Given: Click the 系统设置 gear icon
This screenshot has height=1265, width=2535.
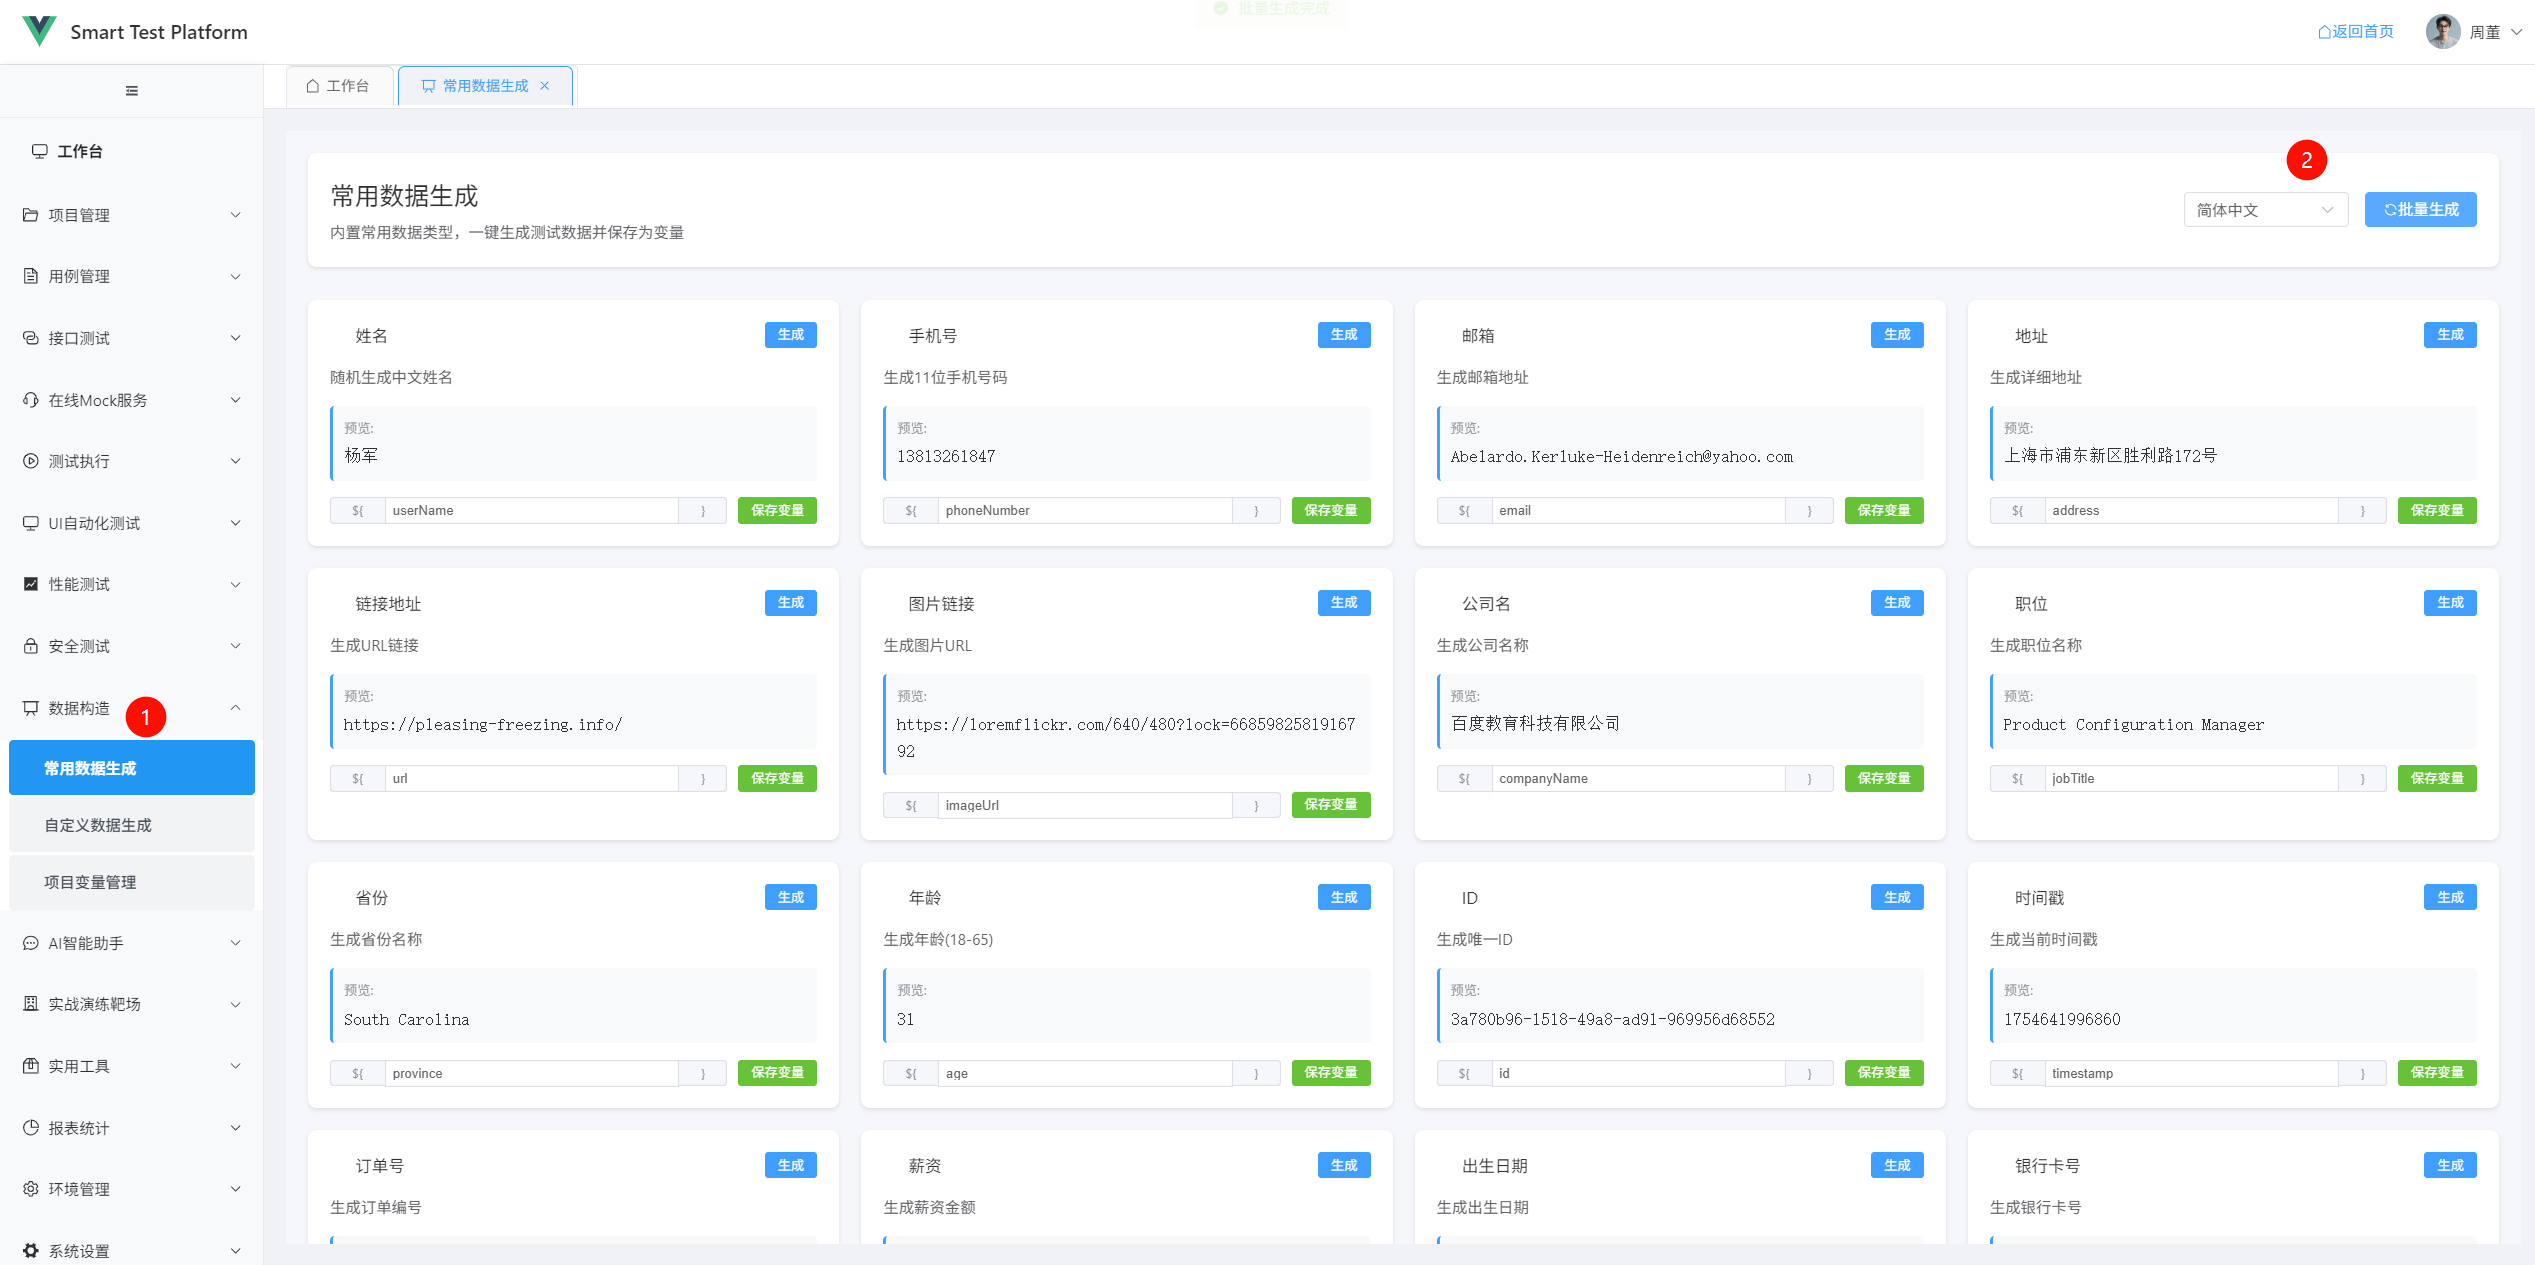Looking at the screenshot, I should pyautogui.click(x=31, y=1250).
